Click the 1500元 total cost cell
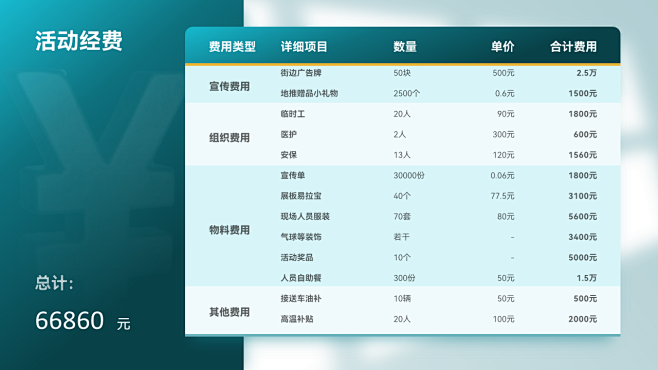 pos(583,94)
